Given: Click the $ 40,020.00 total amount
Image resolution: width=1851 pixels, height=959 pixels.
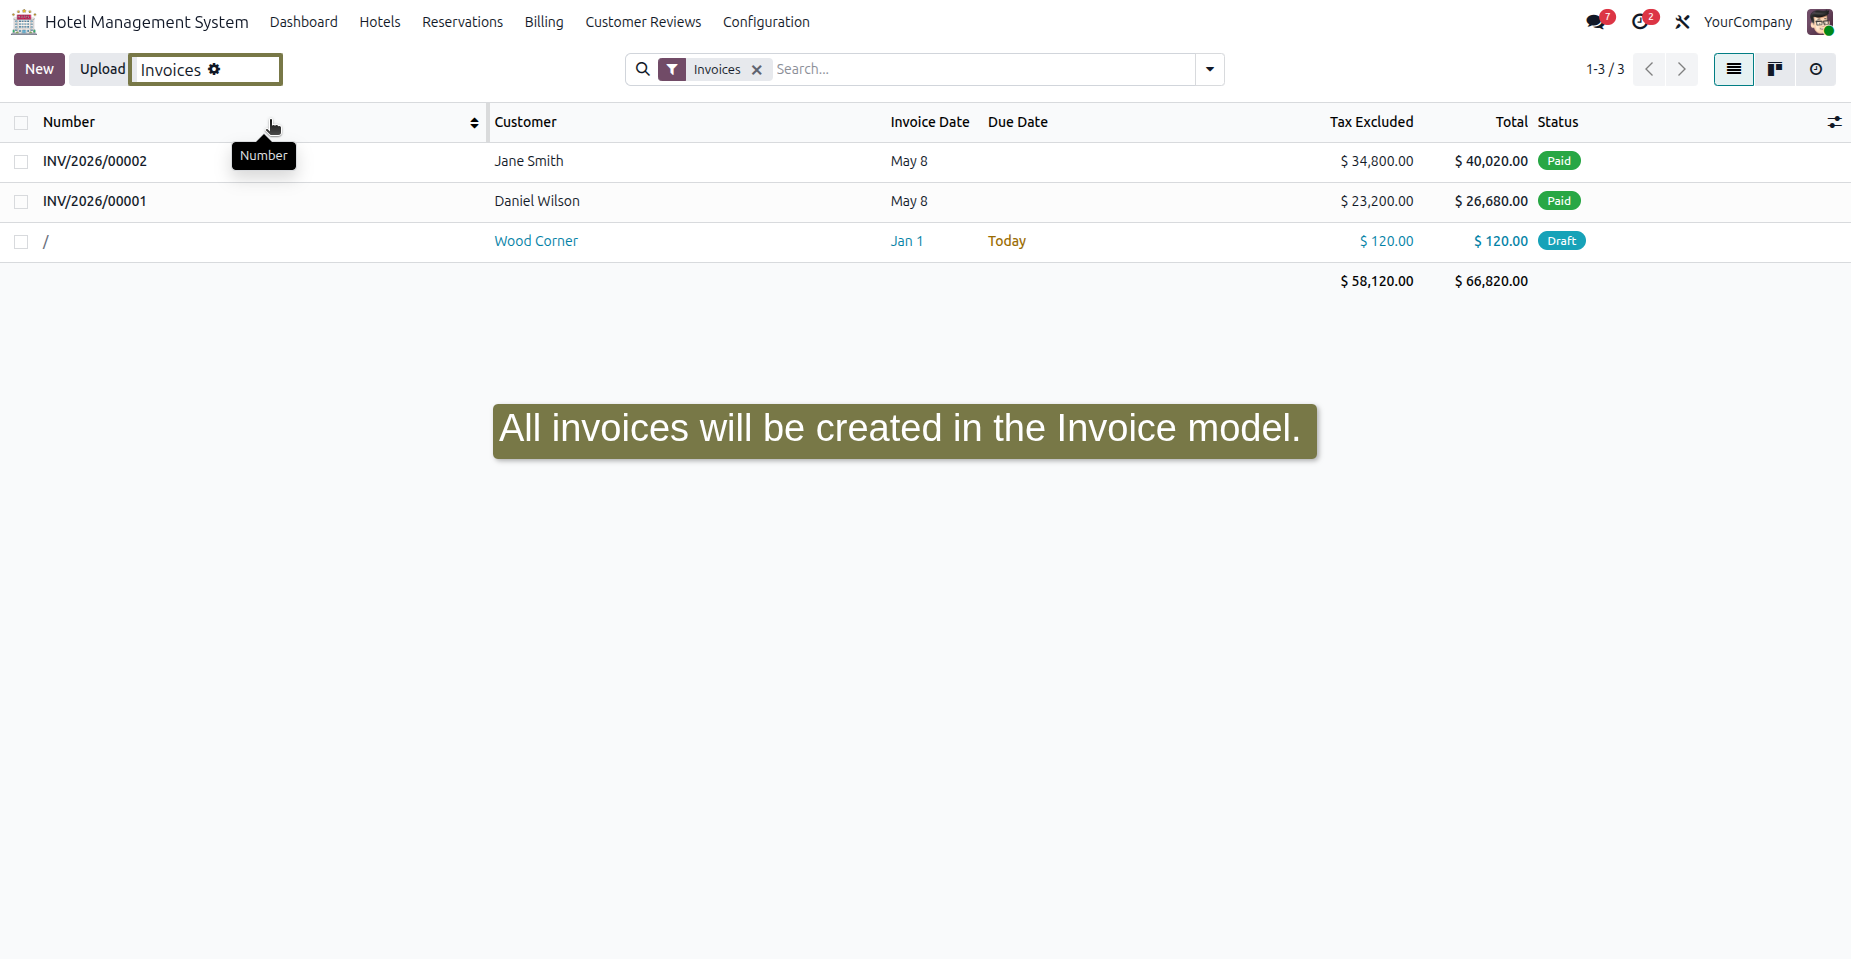Looking at the screenshot, I should [1491, 161].
